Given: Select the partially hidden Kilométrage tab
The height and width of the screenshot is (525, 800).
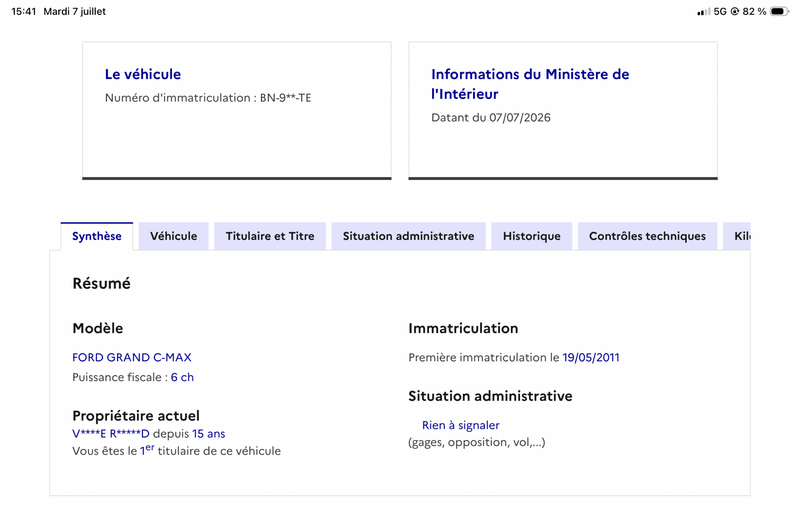Looking at the screenshot, I should (x=737, y=236).
